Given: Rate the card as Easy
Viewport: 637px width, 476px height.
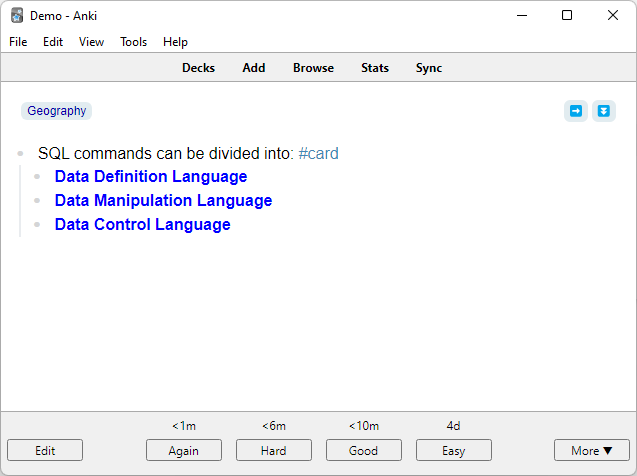Looking at the screenshot, I should [x=454, y=450].
